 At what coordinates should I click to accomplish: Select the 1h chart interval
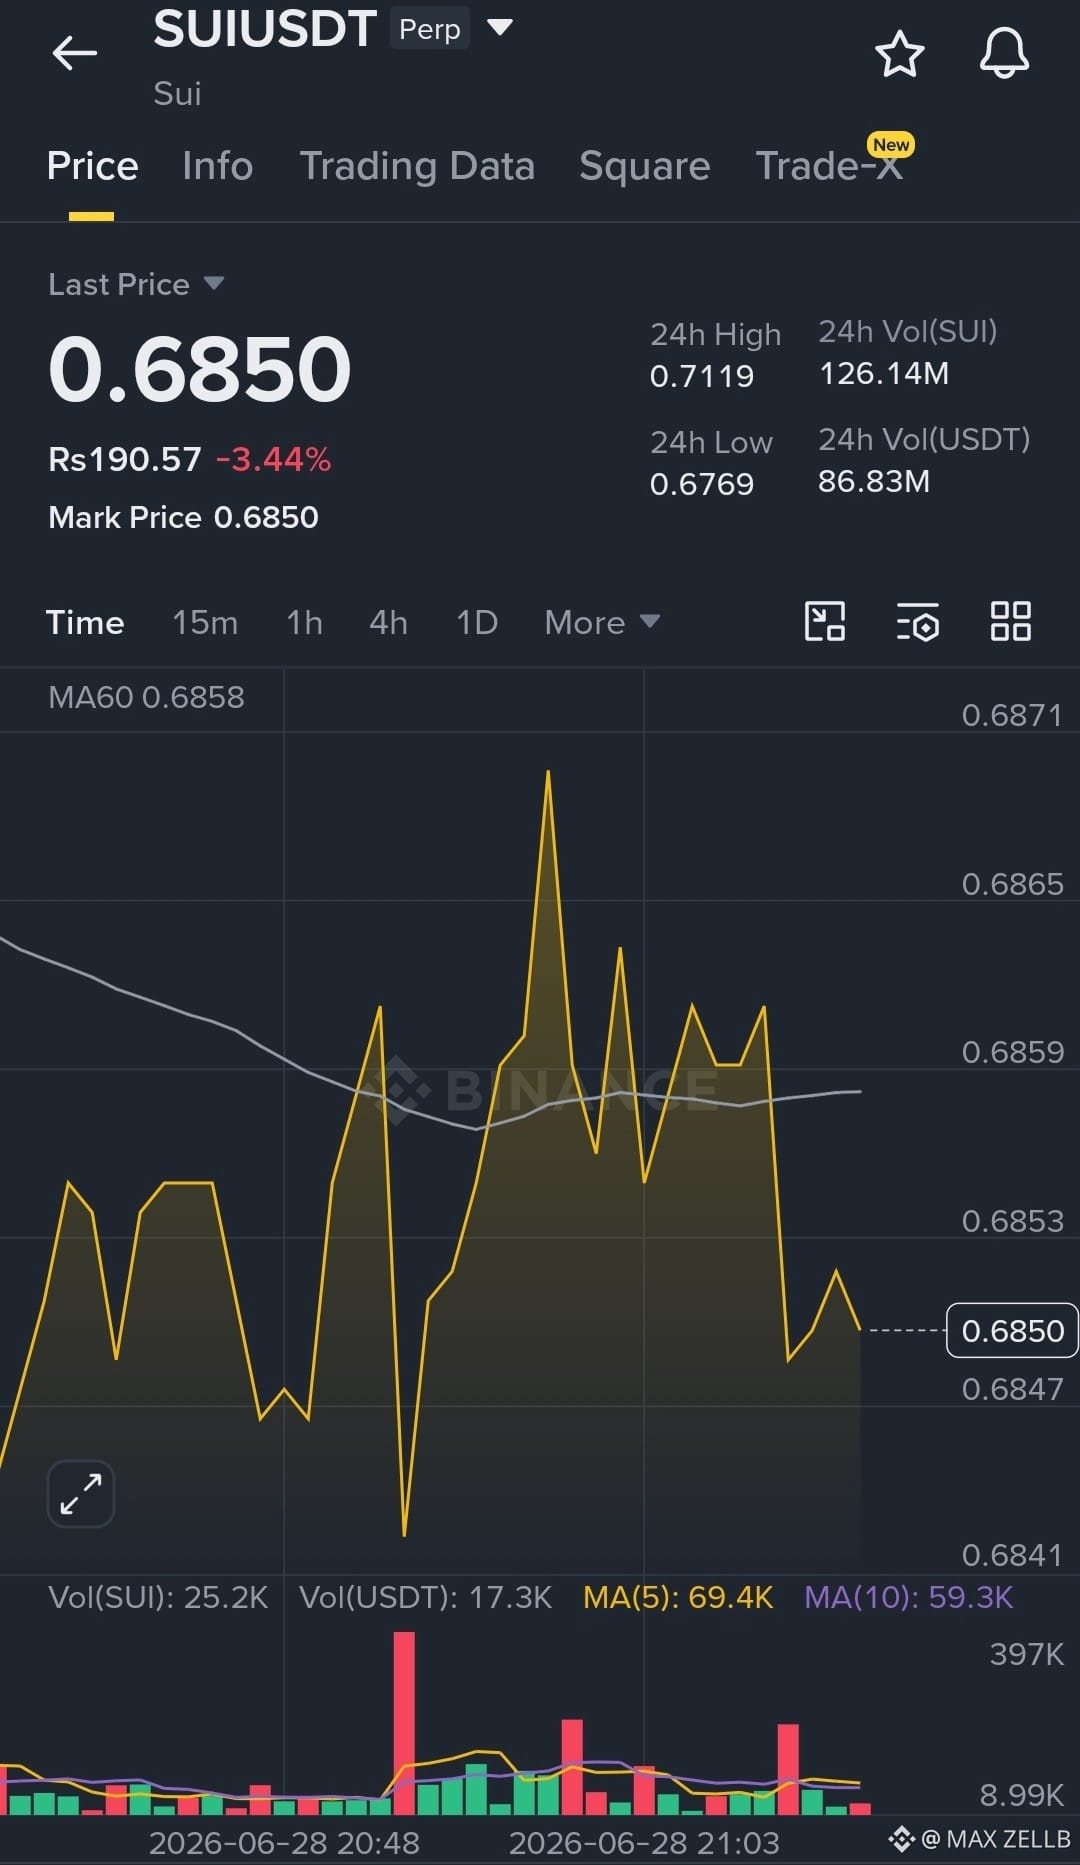pos(304,622)
